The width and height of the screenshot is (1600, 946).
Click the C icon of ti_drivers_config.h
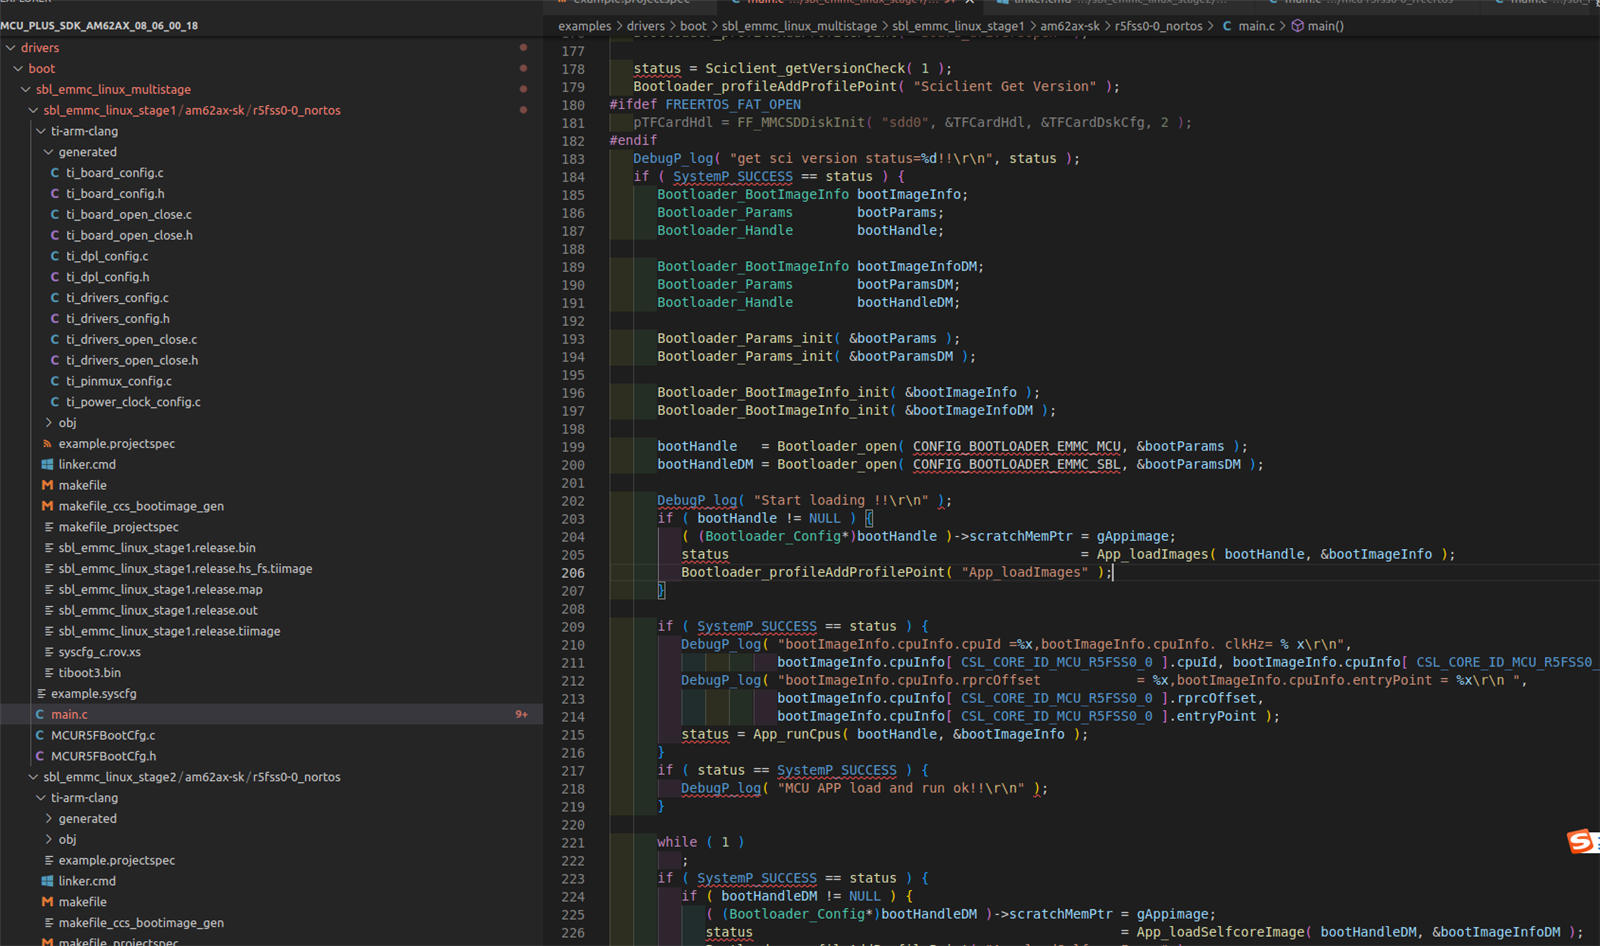[55, 319]
